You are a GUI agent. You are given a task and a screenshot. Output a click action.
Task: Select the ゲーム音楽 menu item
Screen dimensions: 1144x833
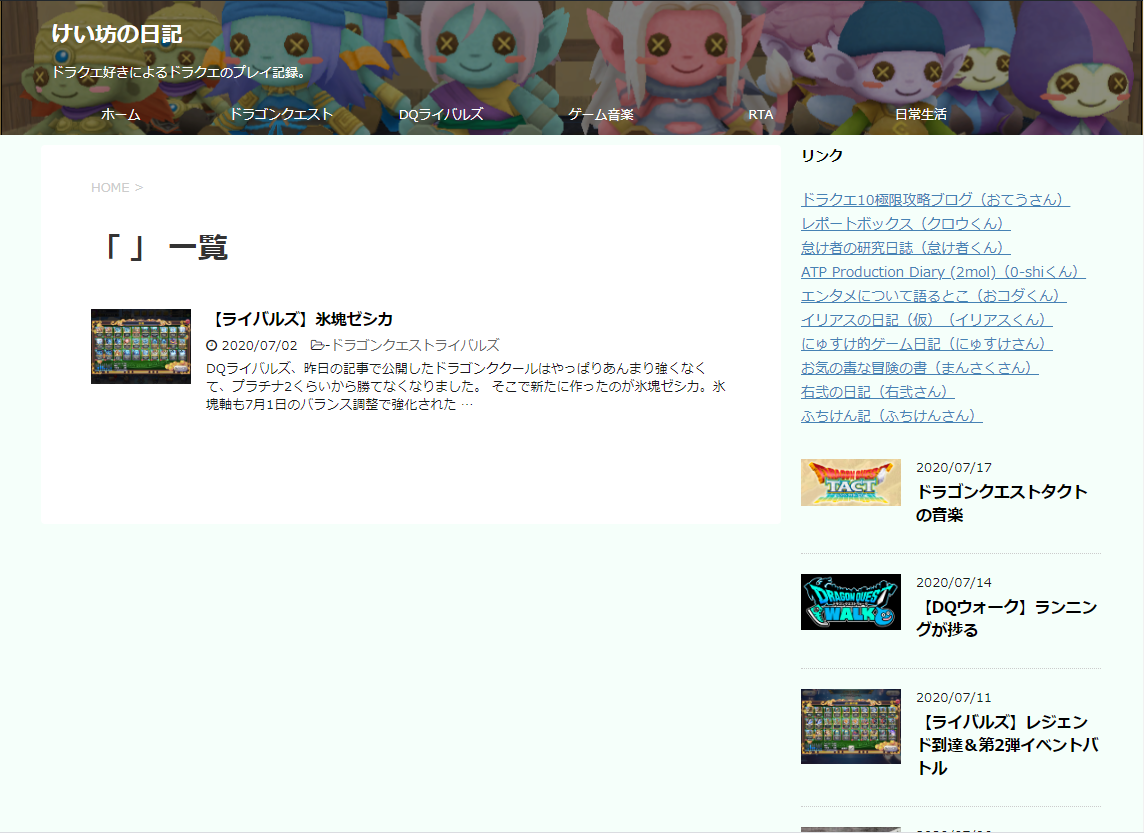[600, 115]
